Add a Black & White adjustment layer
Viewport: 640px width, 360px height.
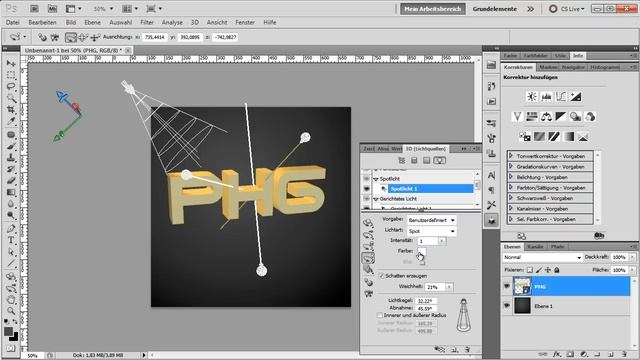click(x=561, y=117)
